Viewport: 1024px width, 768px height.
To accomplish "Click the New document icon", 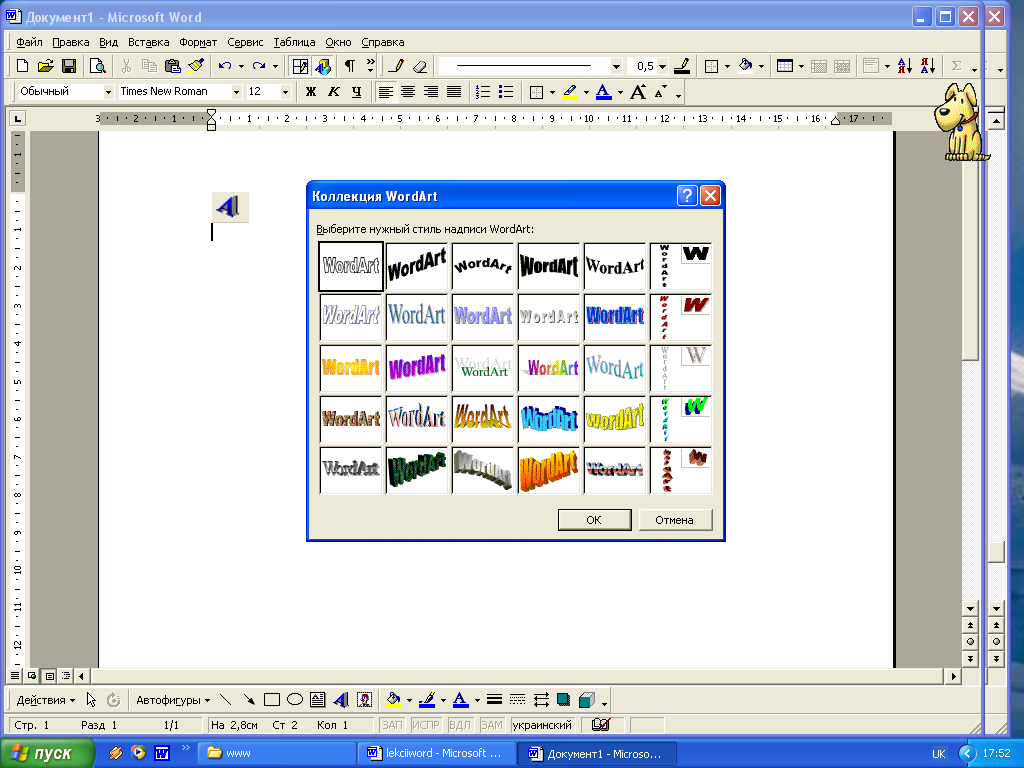I will [x=22, y=66].
